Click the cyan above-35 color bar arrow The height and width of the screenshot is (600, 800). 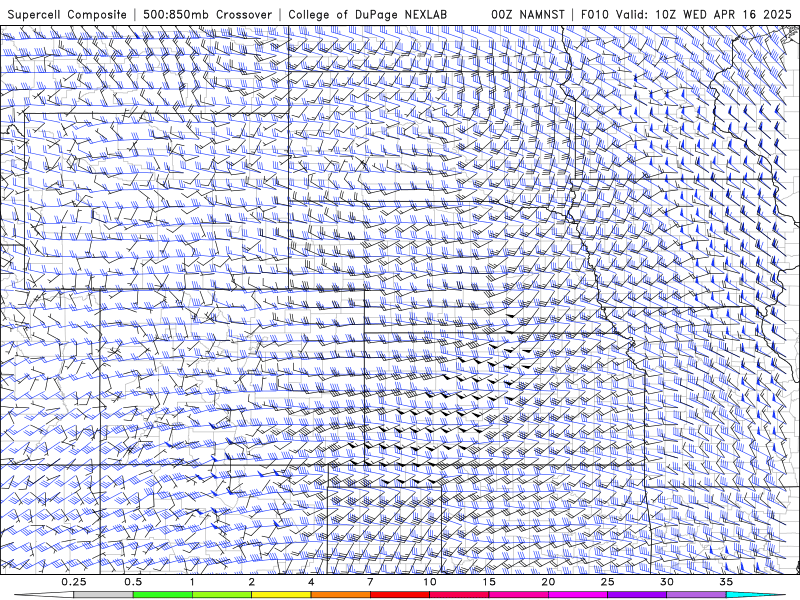pyautogui.click(x=756, y=595)
